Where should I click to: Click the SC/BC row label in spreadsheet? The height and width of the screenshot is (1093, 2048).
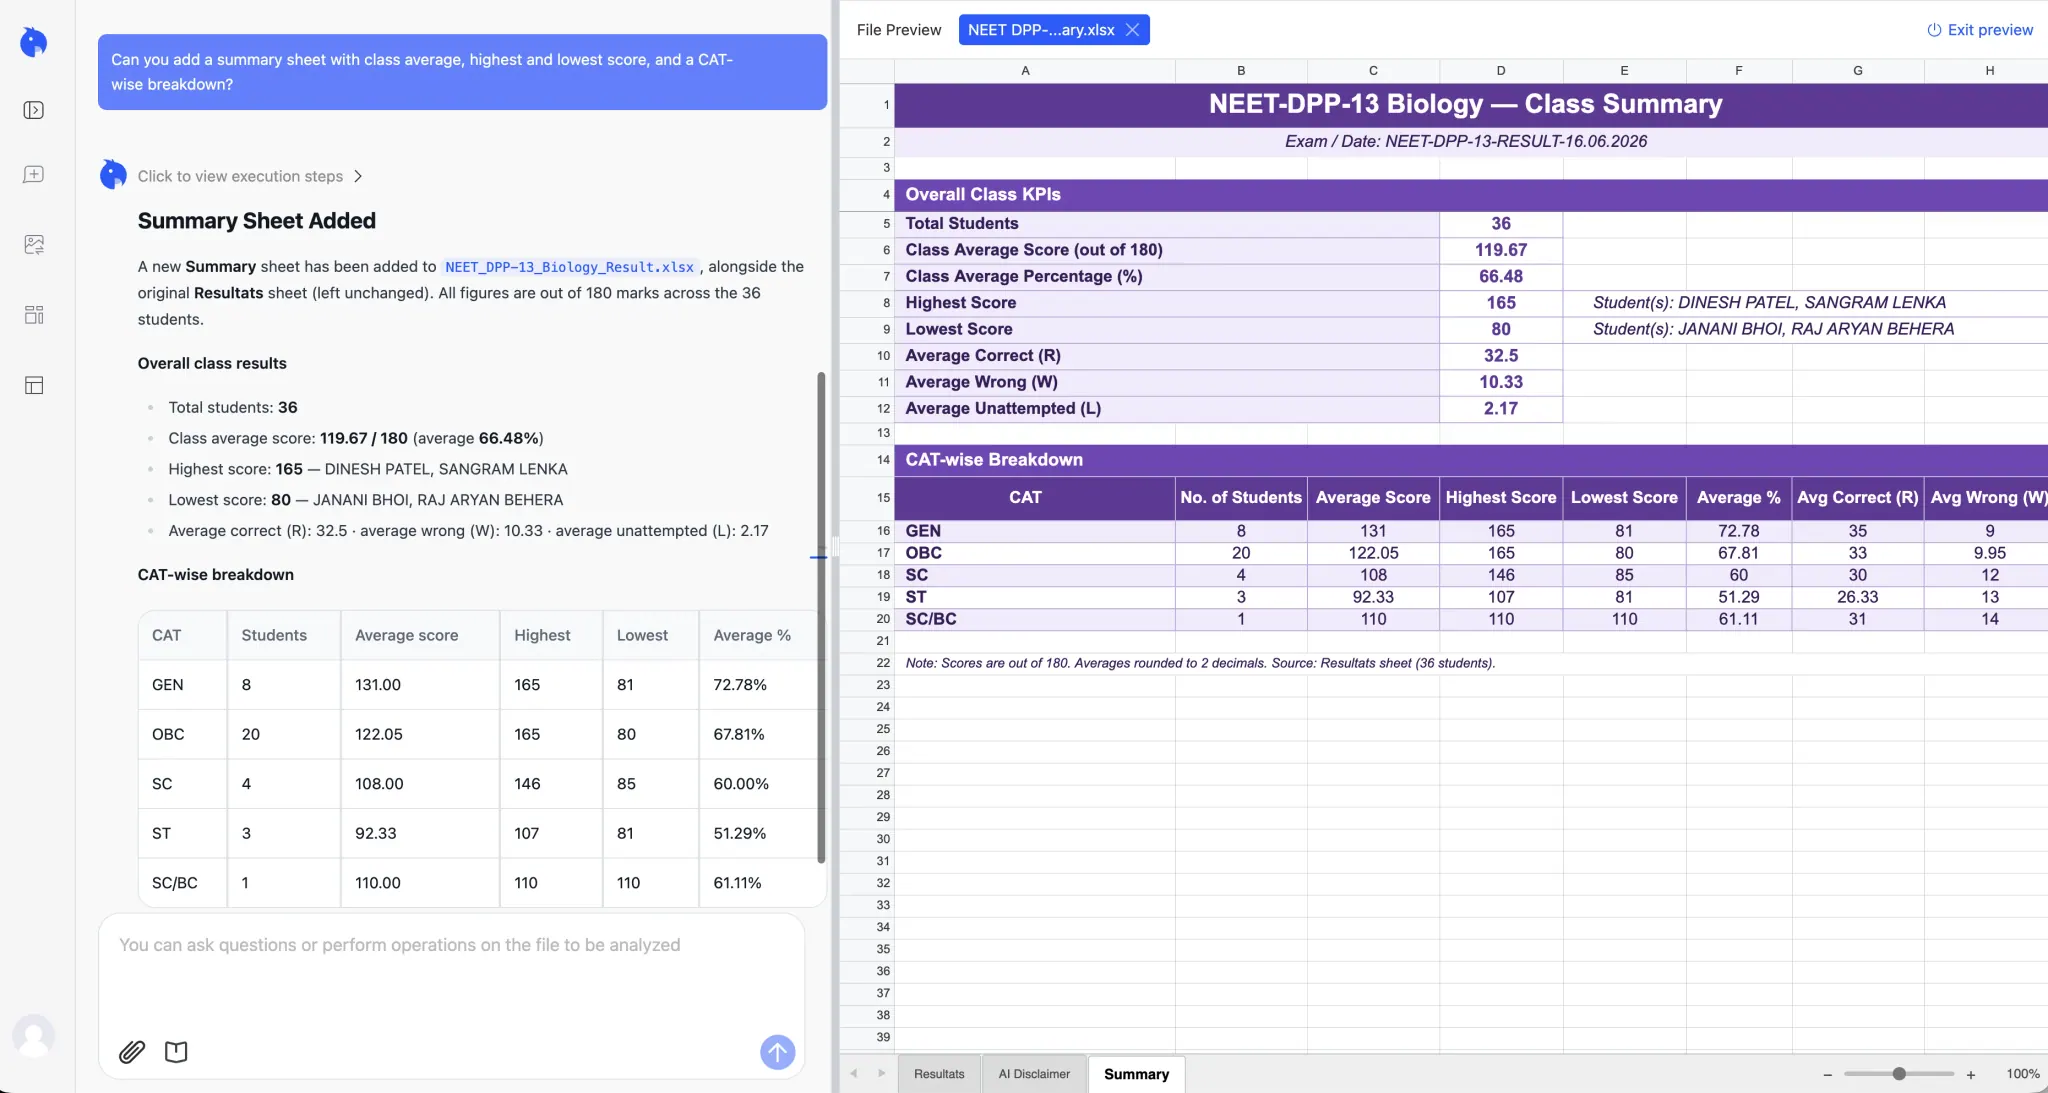click(1035, 619)
